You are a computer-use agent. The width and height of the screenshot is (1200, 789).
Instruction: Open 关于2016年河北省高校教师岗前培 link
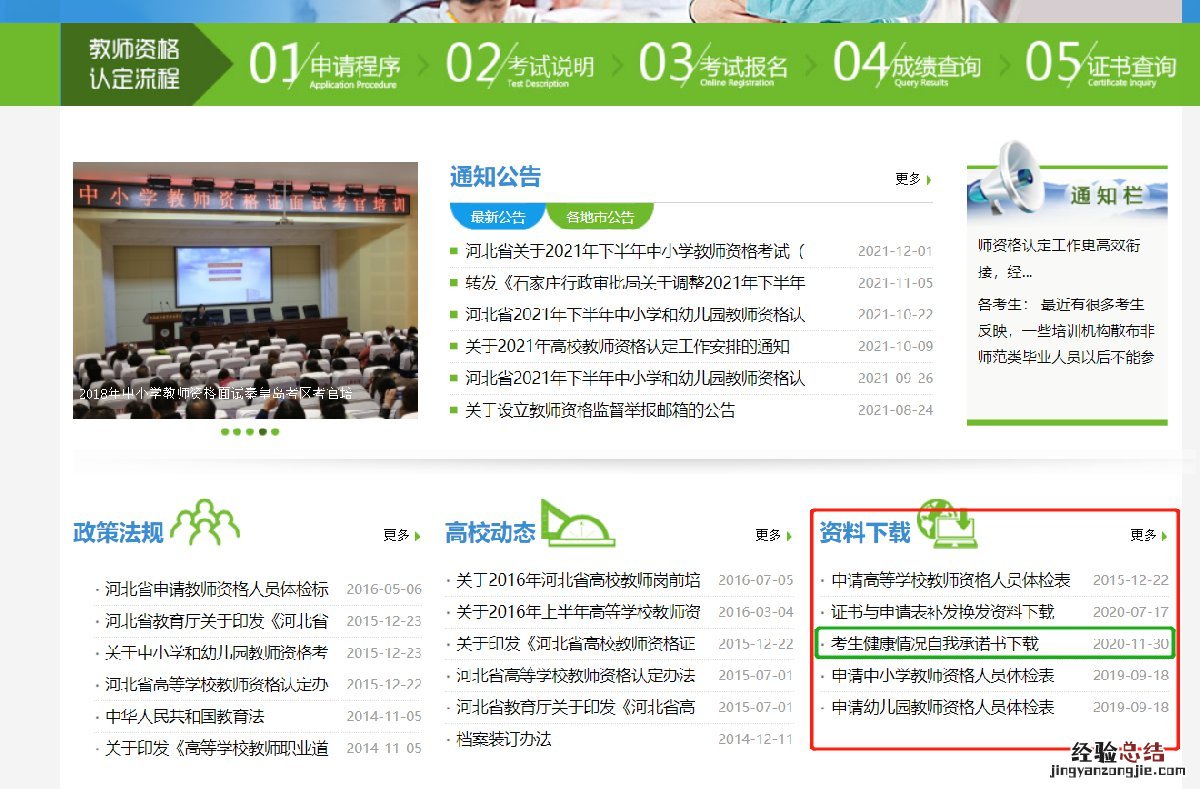point(578,580)
